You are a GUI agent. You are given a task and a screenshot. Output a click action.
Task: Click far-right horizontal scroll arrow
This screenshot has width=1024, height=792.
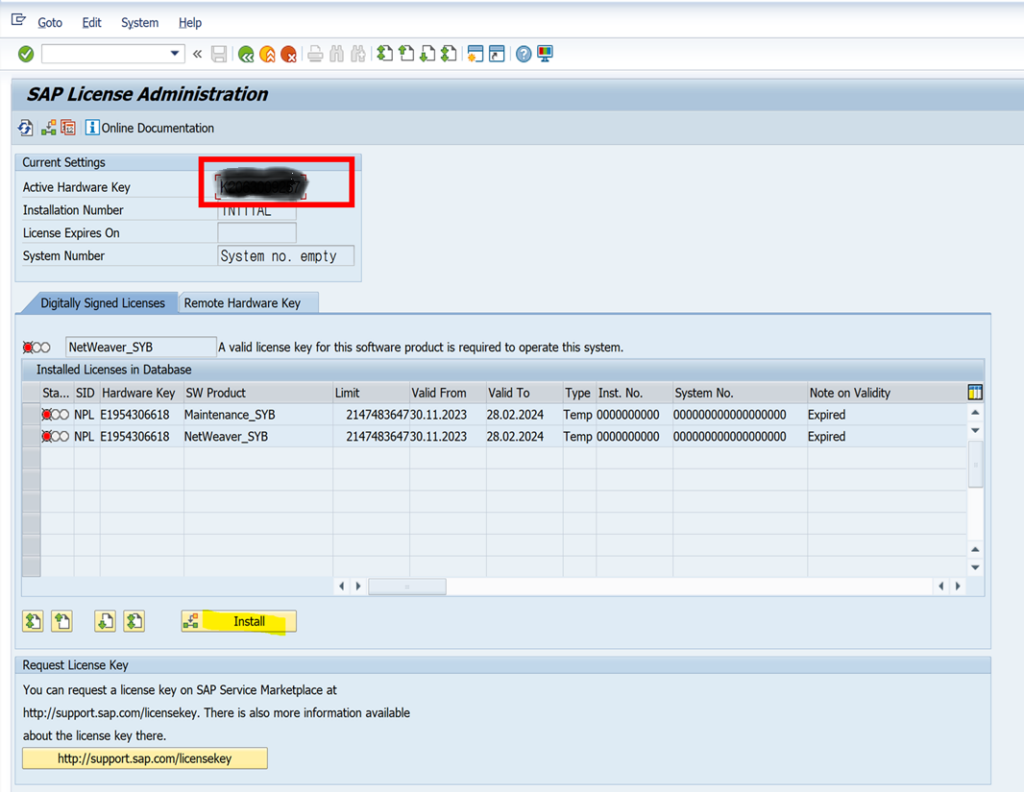point(957,586)
